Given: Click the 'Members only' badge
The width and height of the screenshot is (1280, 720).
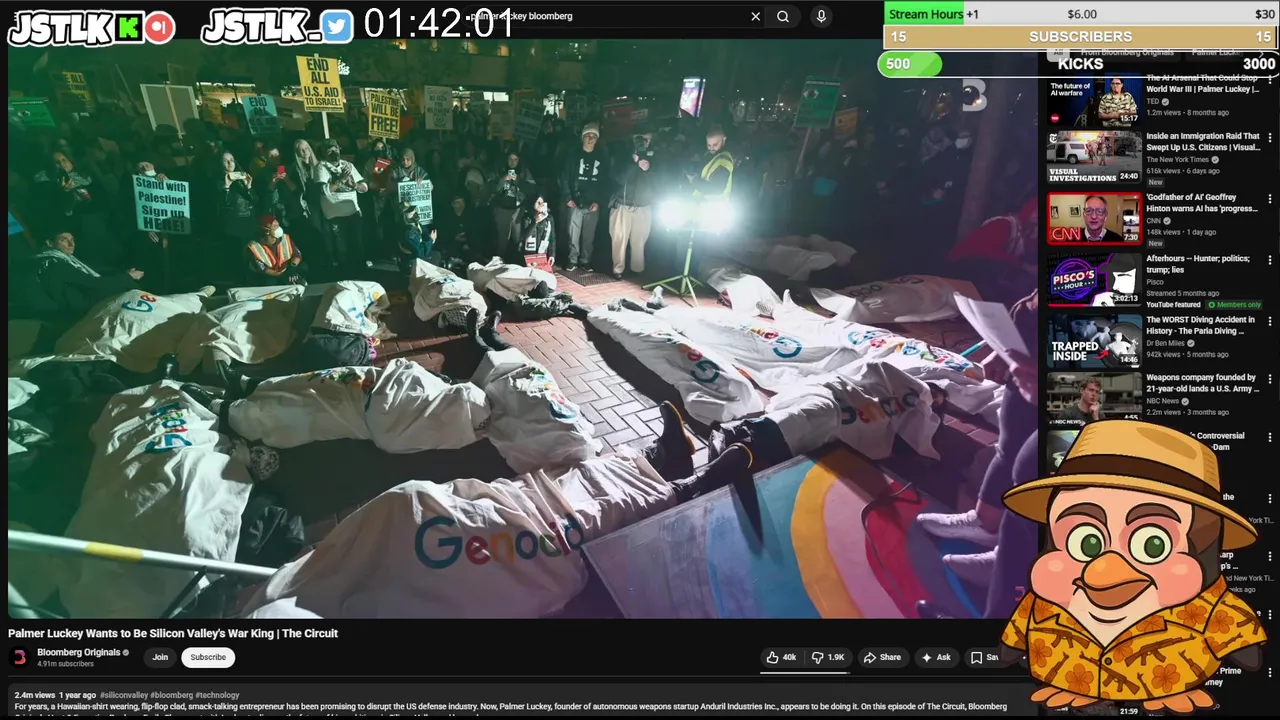Looking at the screenshot, I should (x=1234, y=305).
